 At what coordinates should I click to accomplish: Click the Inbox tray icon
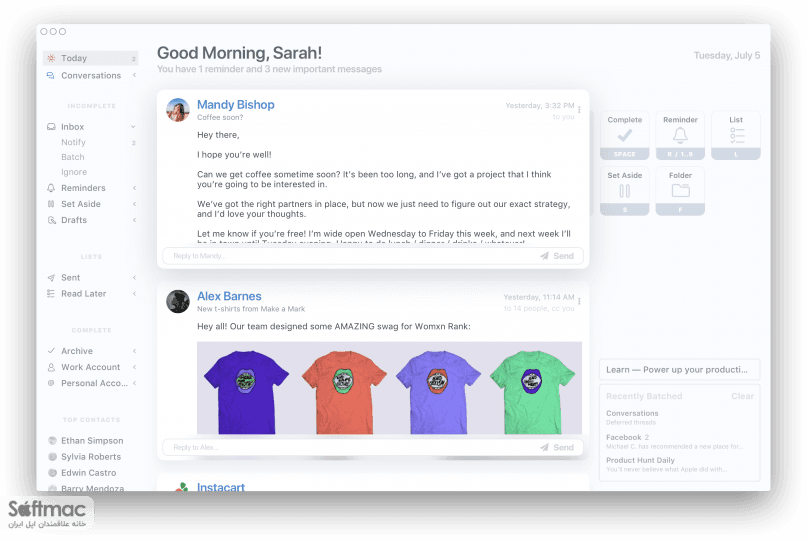tap(51, 127)
